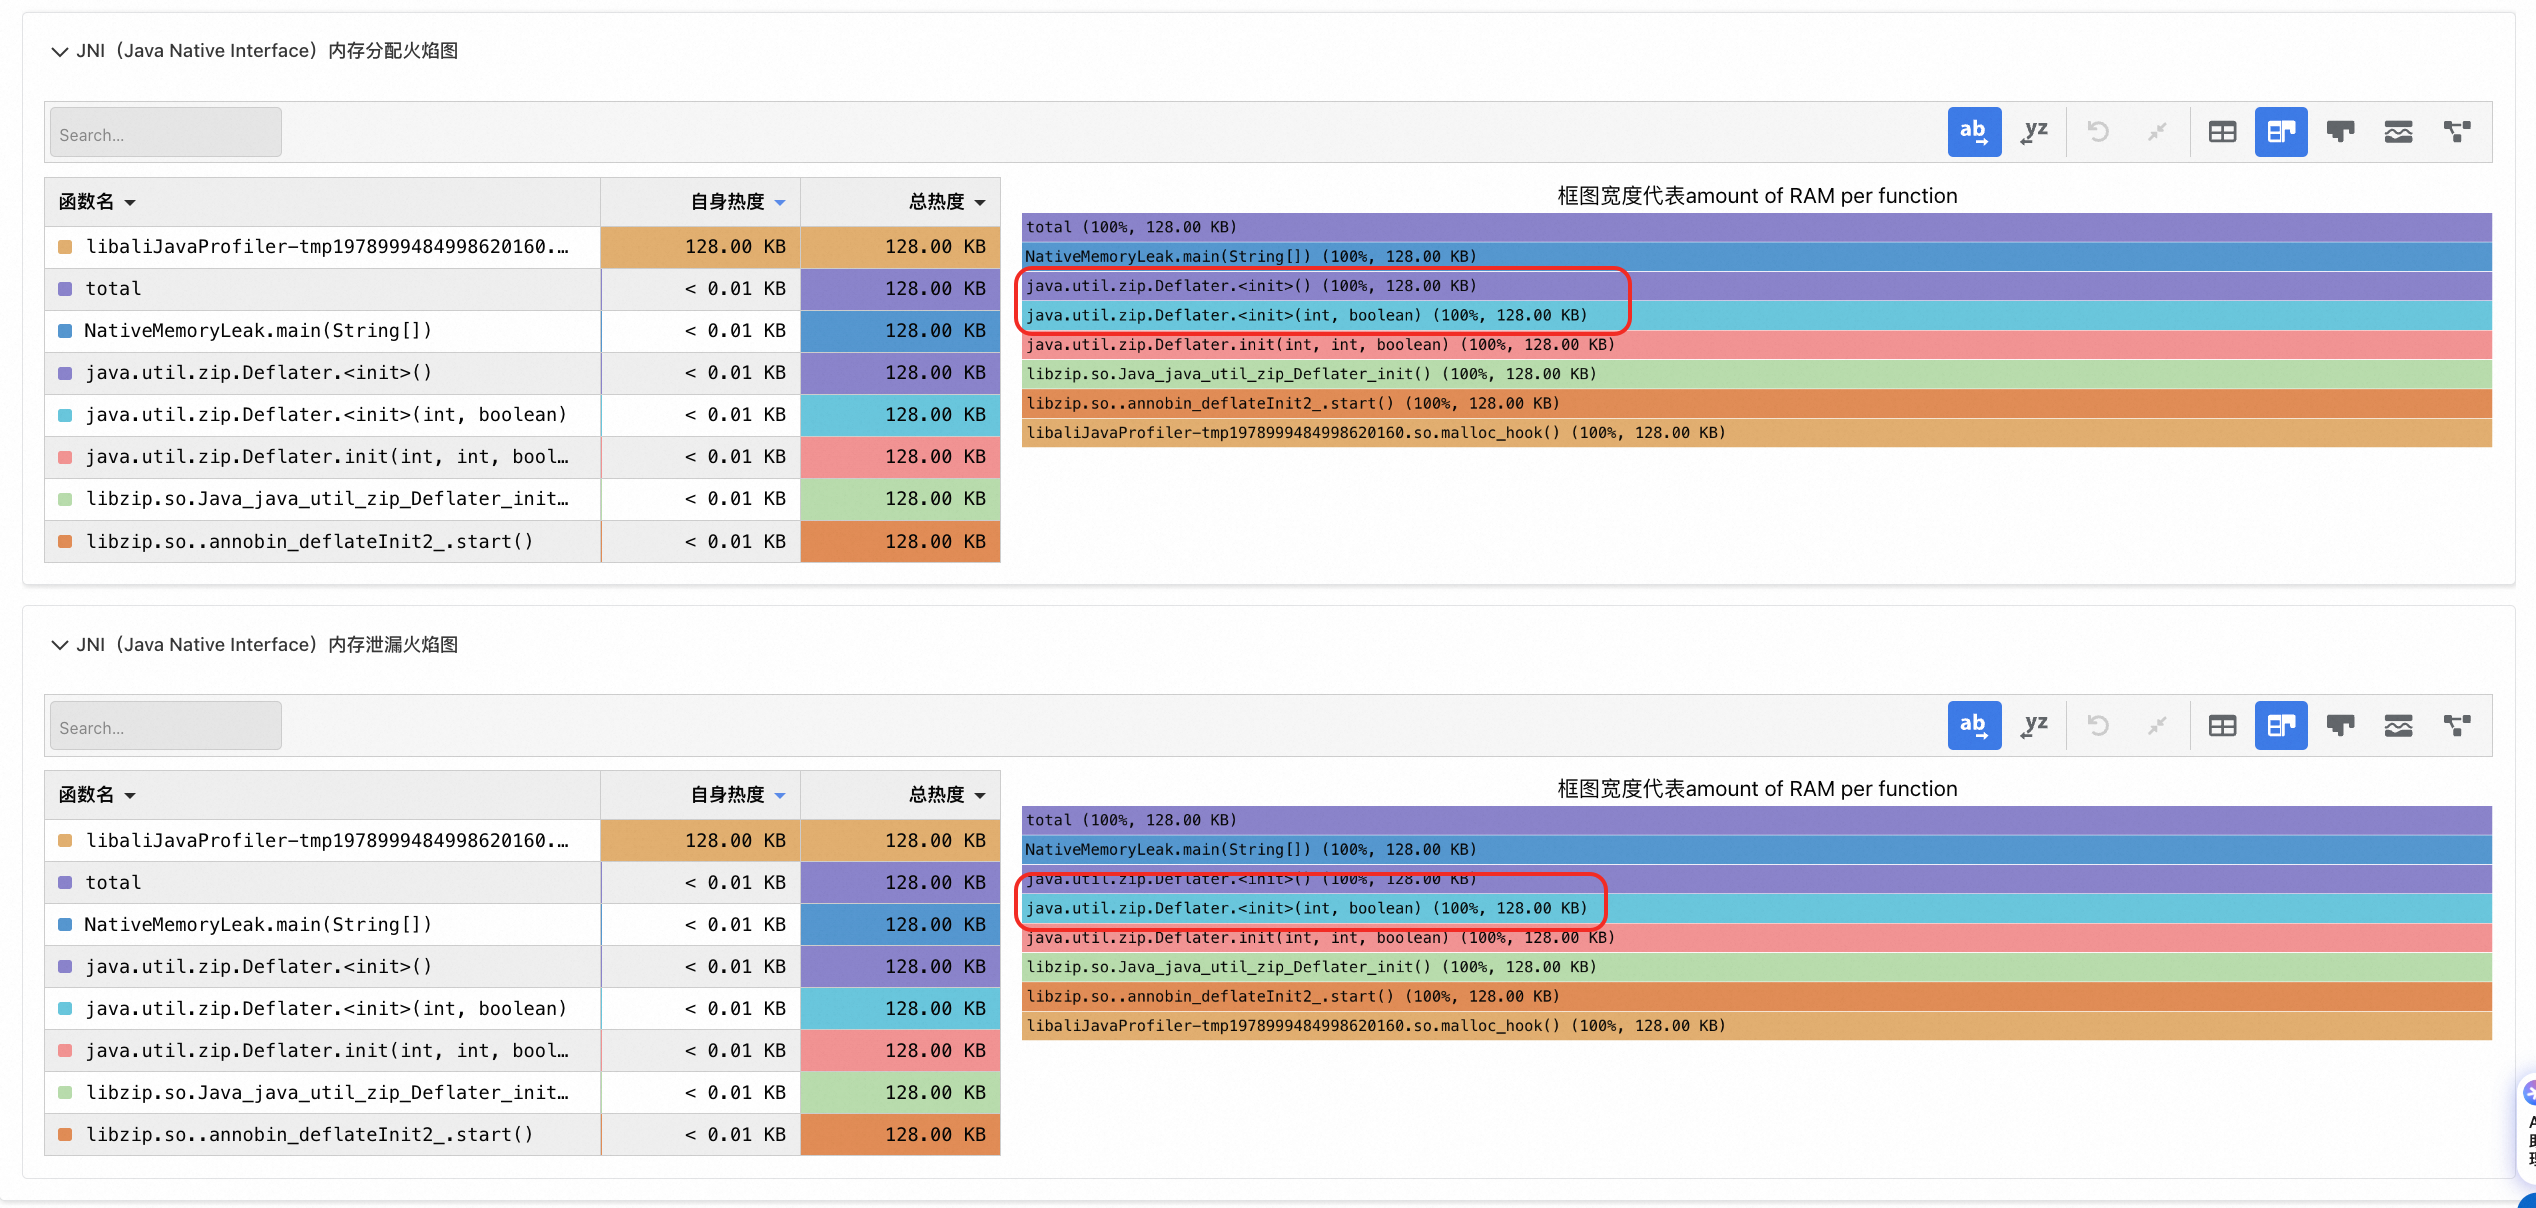
Task: Open sandwich view in upper toolbar
Action: click(2398, 132)
